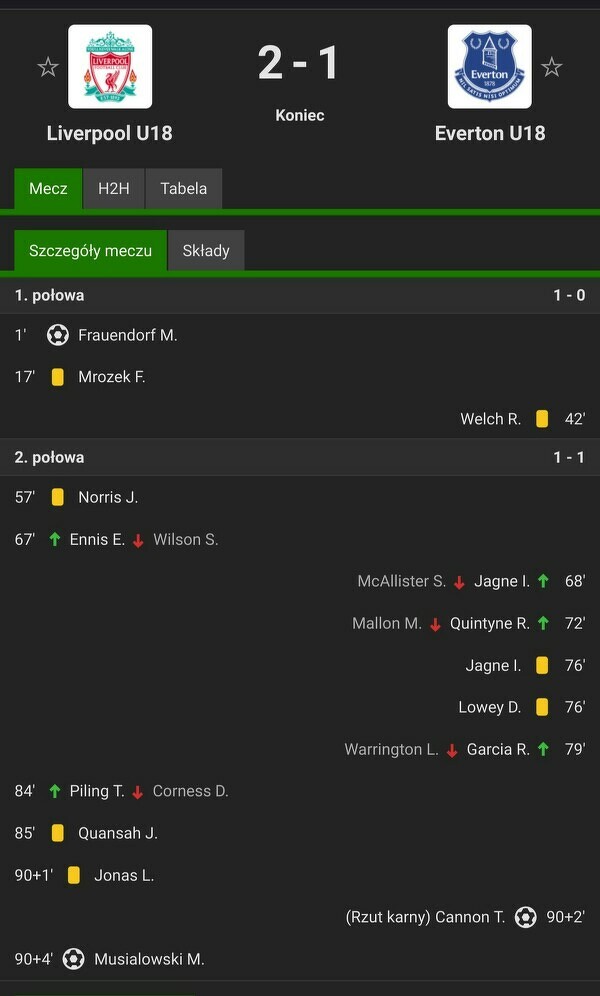Open the Tabela tab

tap(184, 188)
